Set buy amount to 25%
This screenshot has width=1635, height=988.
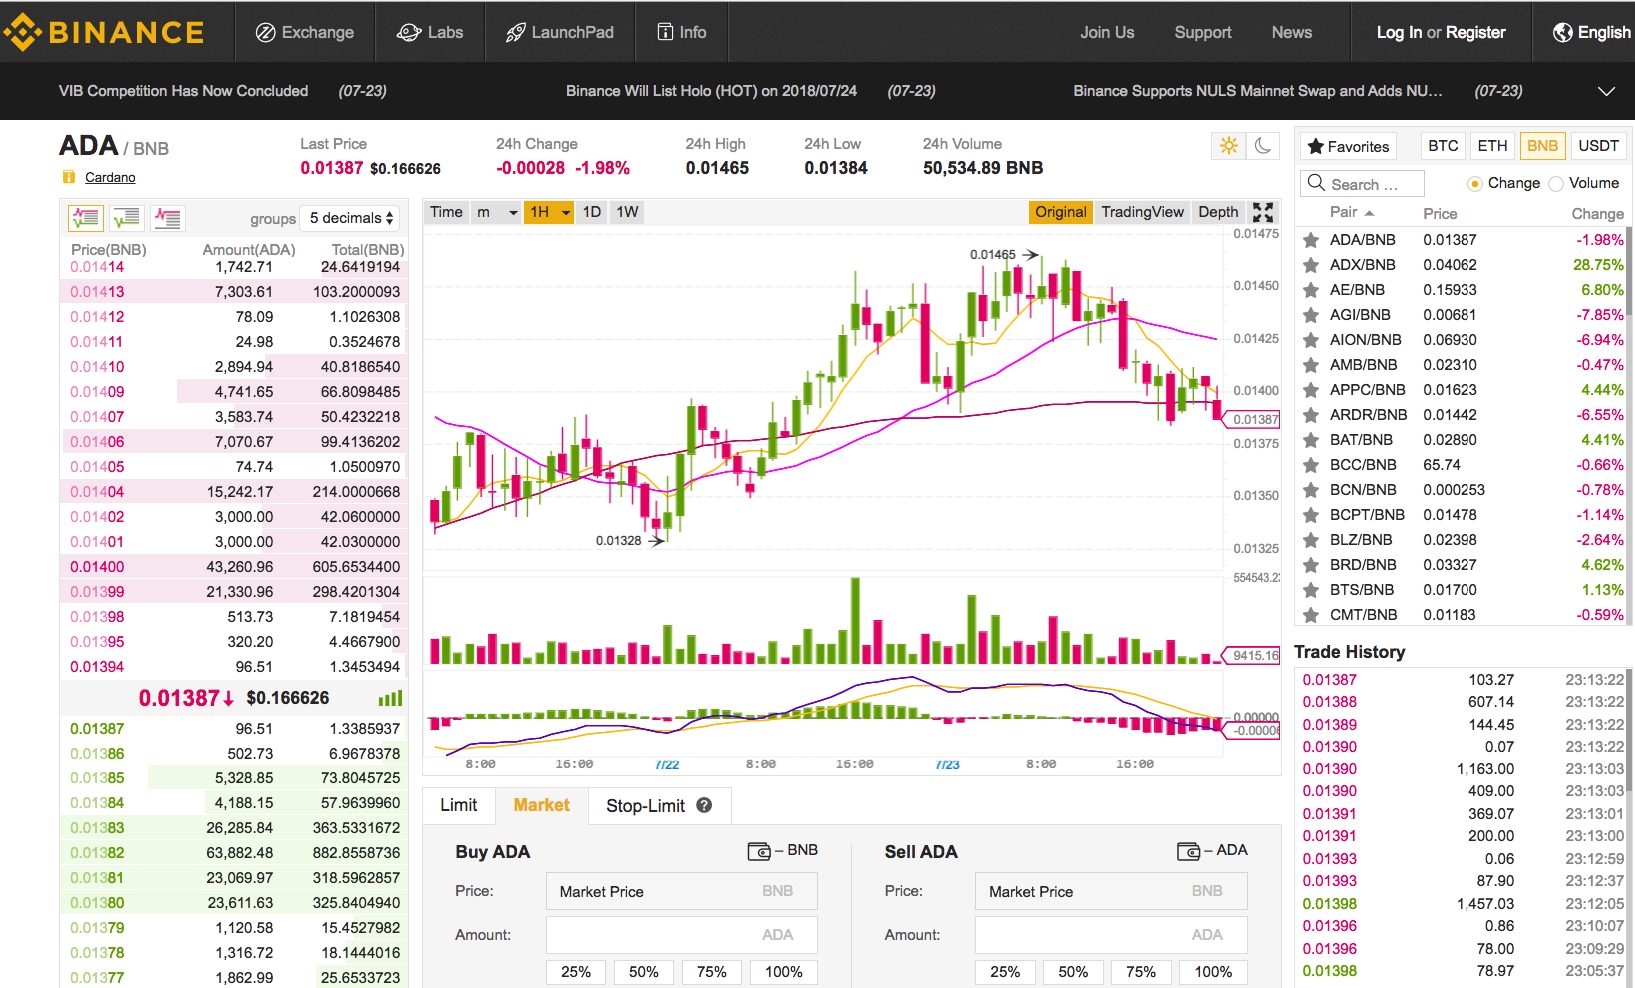pyautogui.click(x=576, y=972)
